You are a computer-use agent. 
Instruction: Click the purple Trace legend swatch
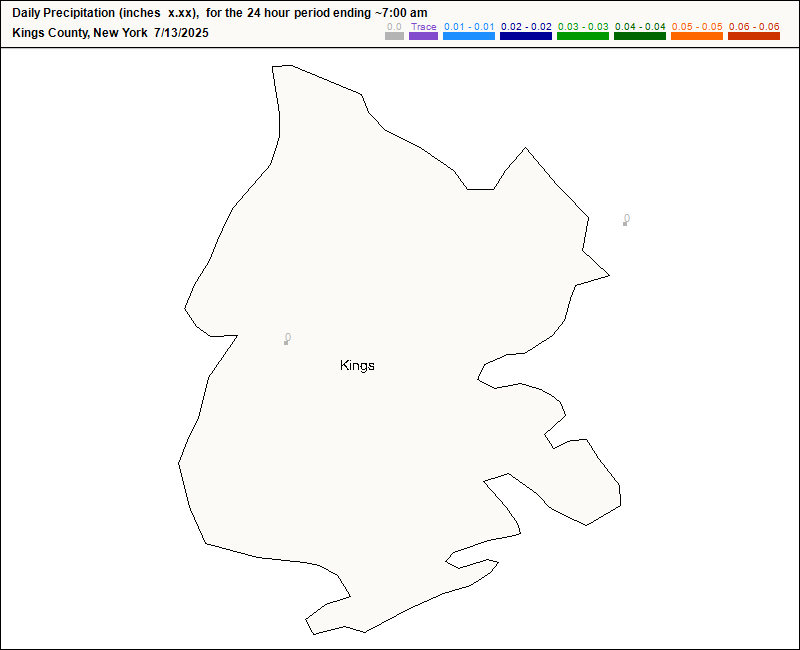423,36
